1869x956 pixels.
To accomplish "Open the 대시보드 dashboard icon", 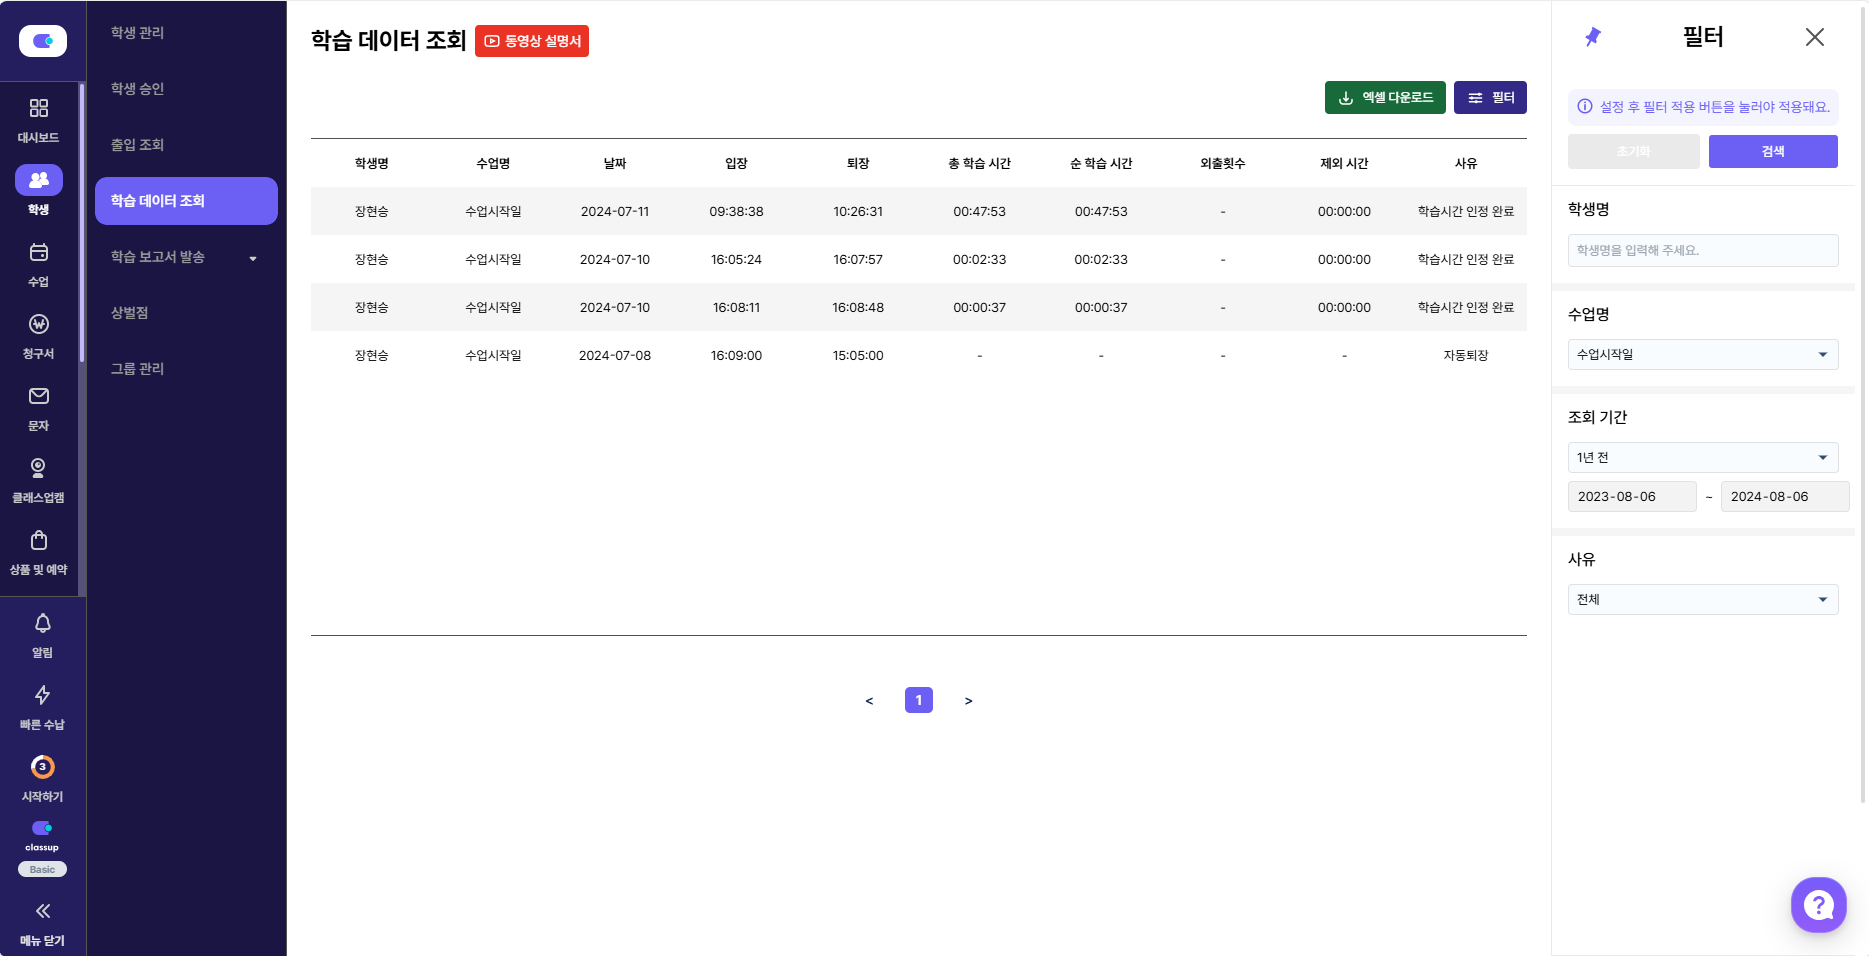I will (x=39, y=109).
